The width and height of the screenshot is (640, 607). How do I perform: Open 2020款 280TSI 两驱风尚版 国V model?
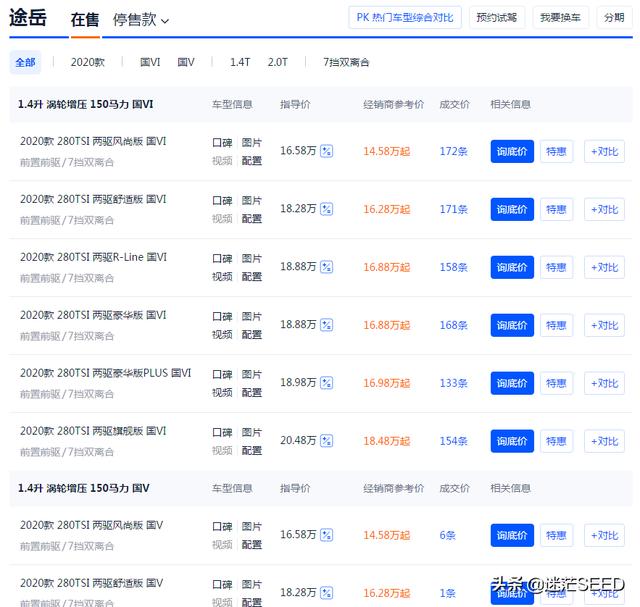tap(91, 525)
